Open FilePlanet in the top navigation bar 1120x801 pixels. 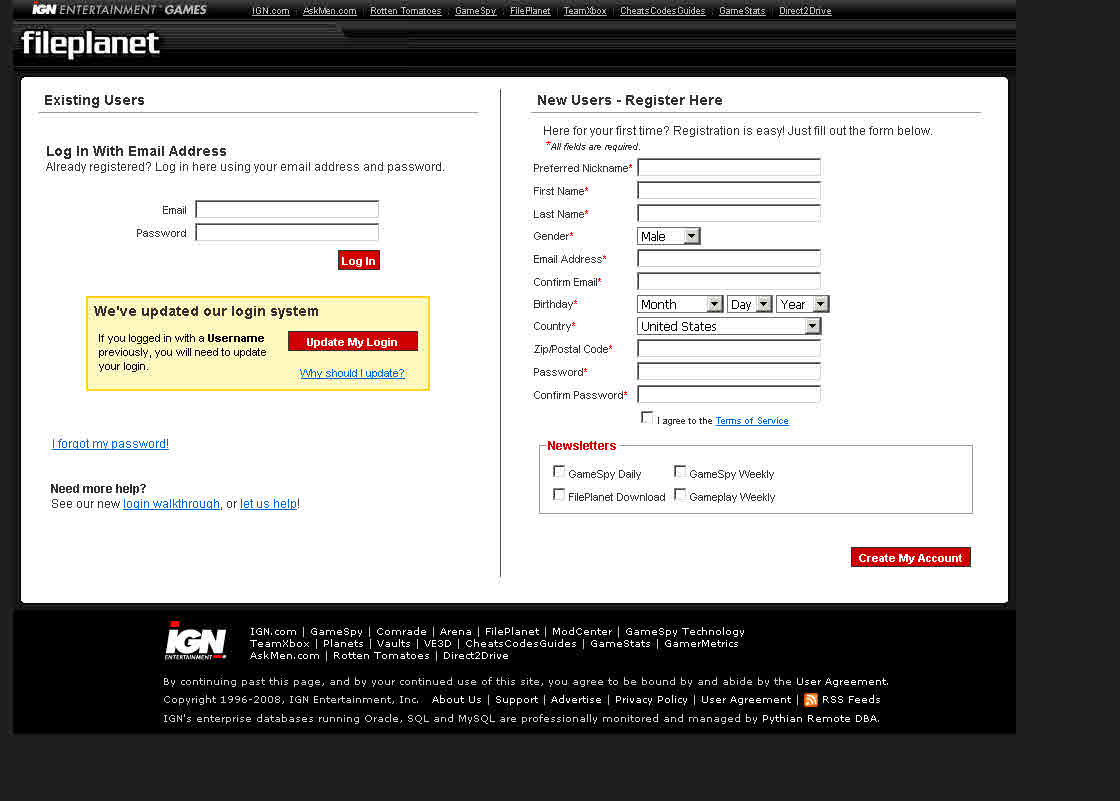(530, 11)
